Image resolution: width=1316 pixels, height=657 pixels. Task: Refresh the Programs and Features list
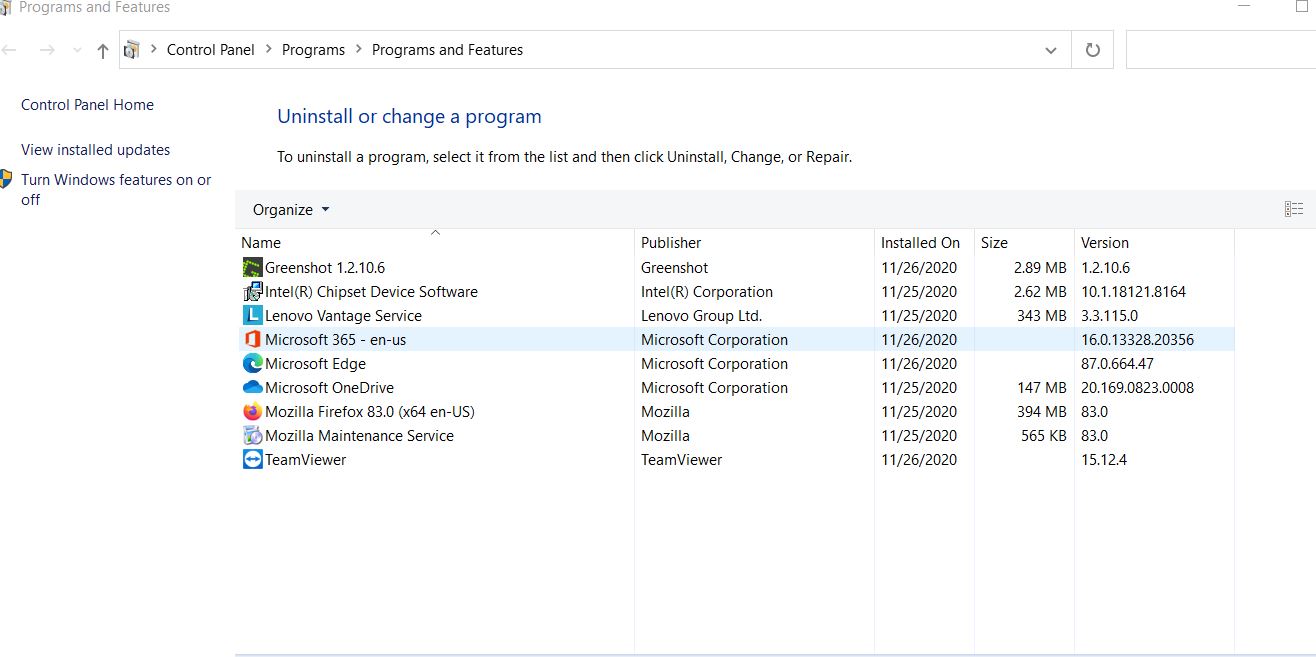tap(1092, 50)
